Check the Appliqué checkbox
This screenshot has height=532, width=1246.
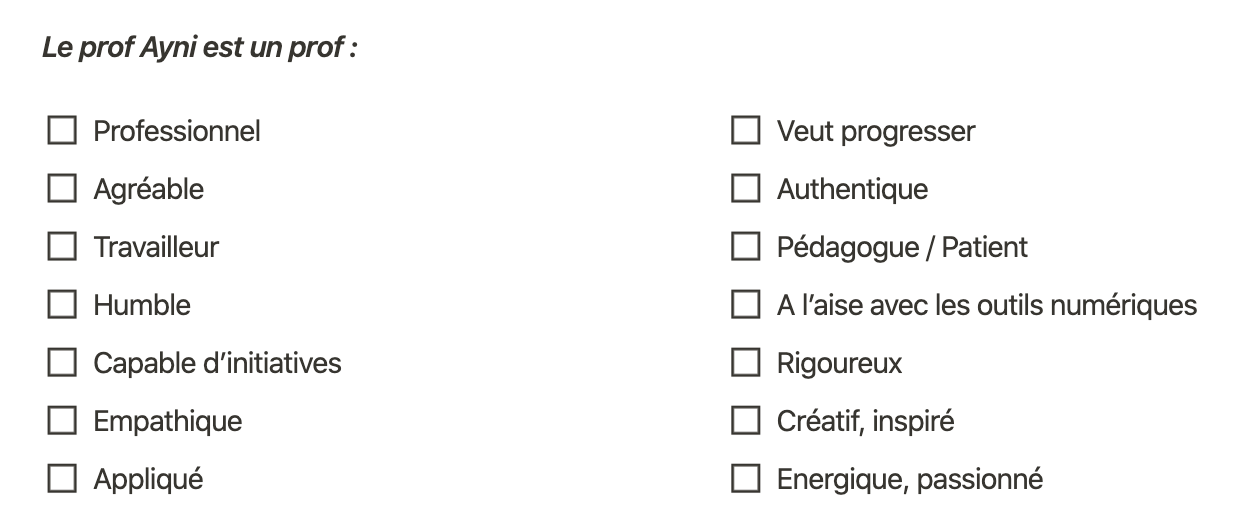pyautogui.click(x=62, y=479)
